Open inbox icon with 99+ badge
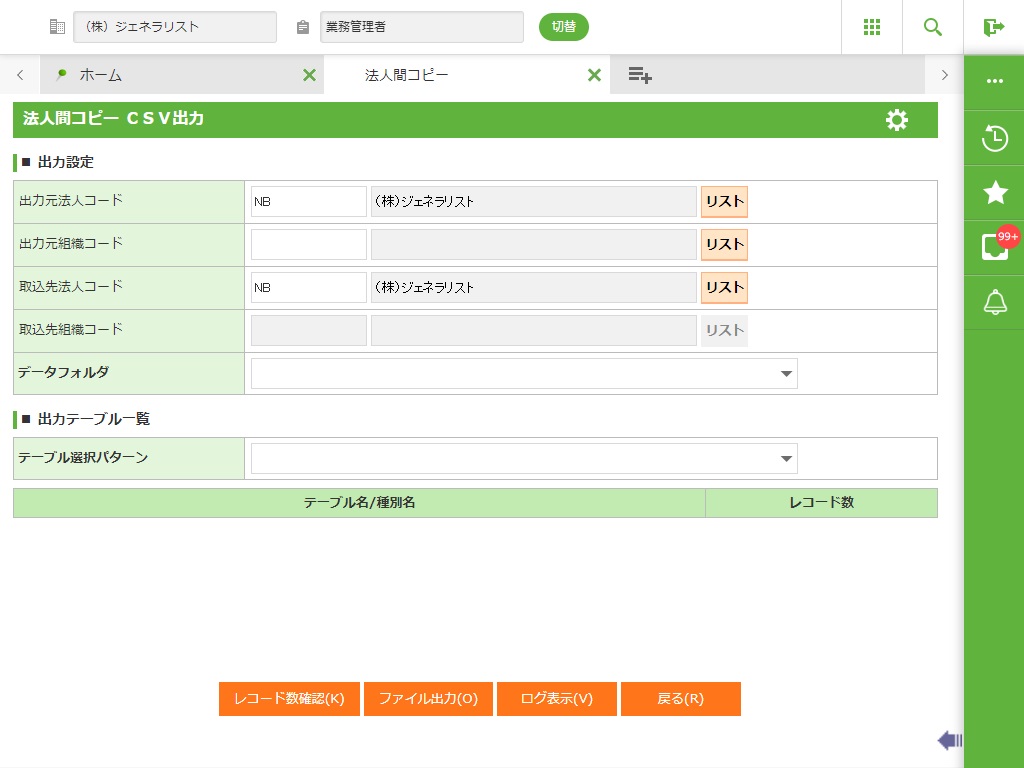This screenshot has height=768, width=1024. click(994, 247)
